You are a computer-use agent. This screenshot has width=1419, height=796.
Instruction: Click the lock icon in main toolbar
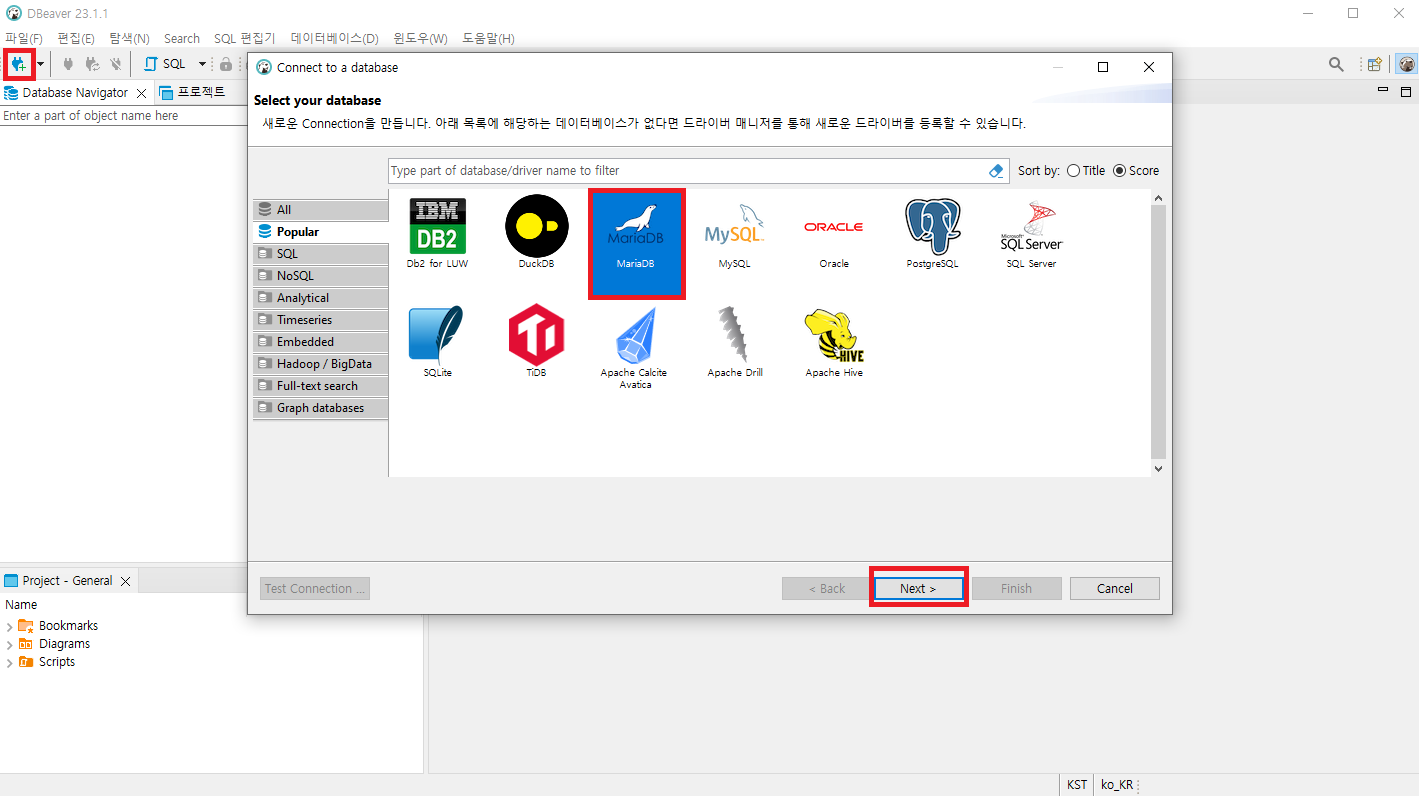coord(226,64)
